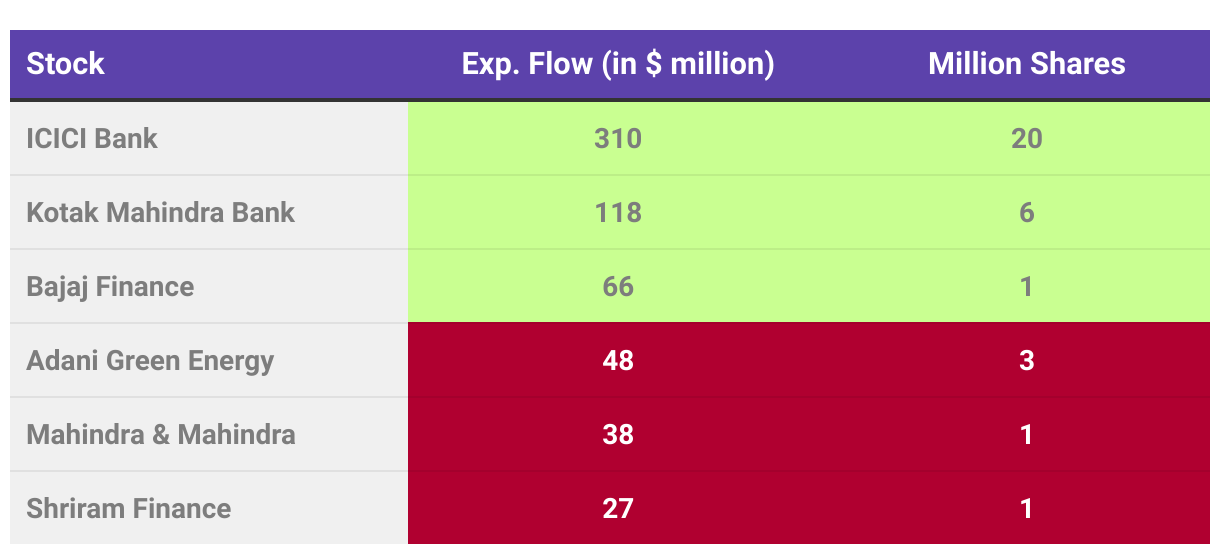
Task: Click Bajaj Finance's 66 flow value
Action: pos(618,286)
